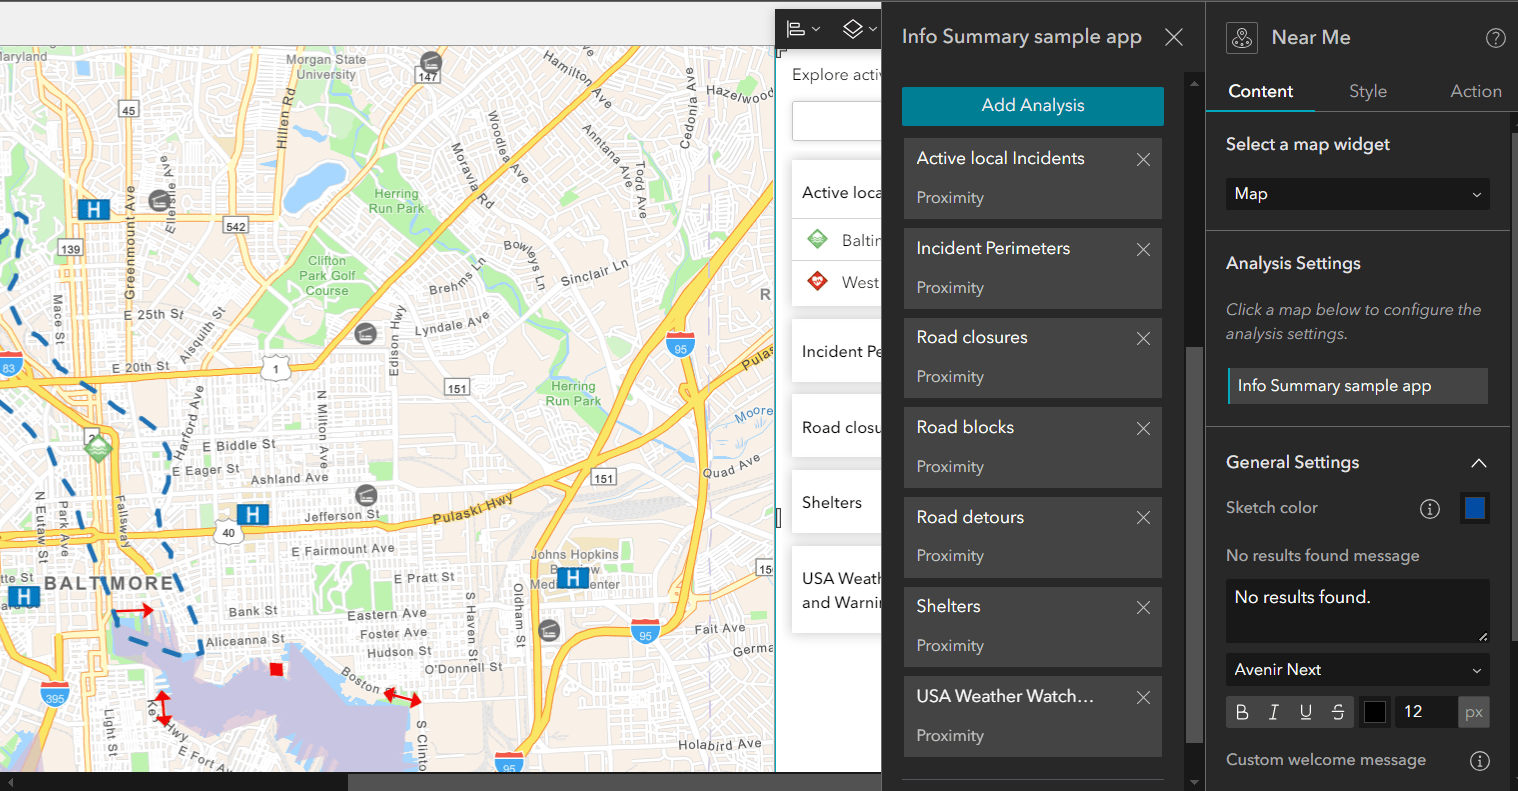
Task: Remove the Shelters analysis
Action: (x=1143, y=608)
